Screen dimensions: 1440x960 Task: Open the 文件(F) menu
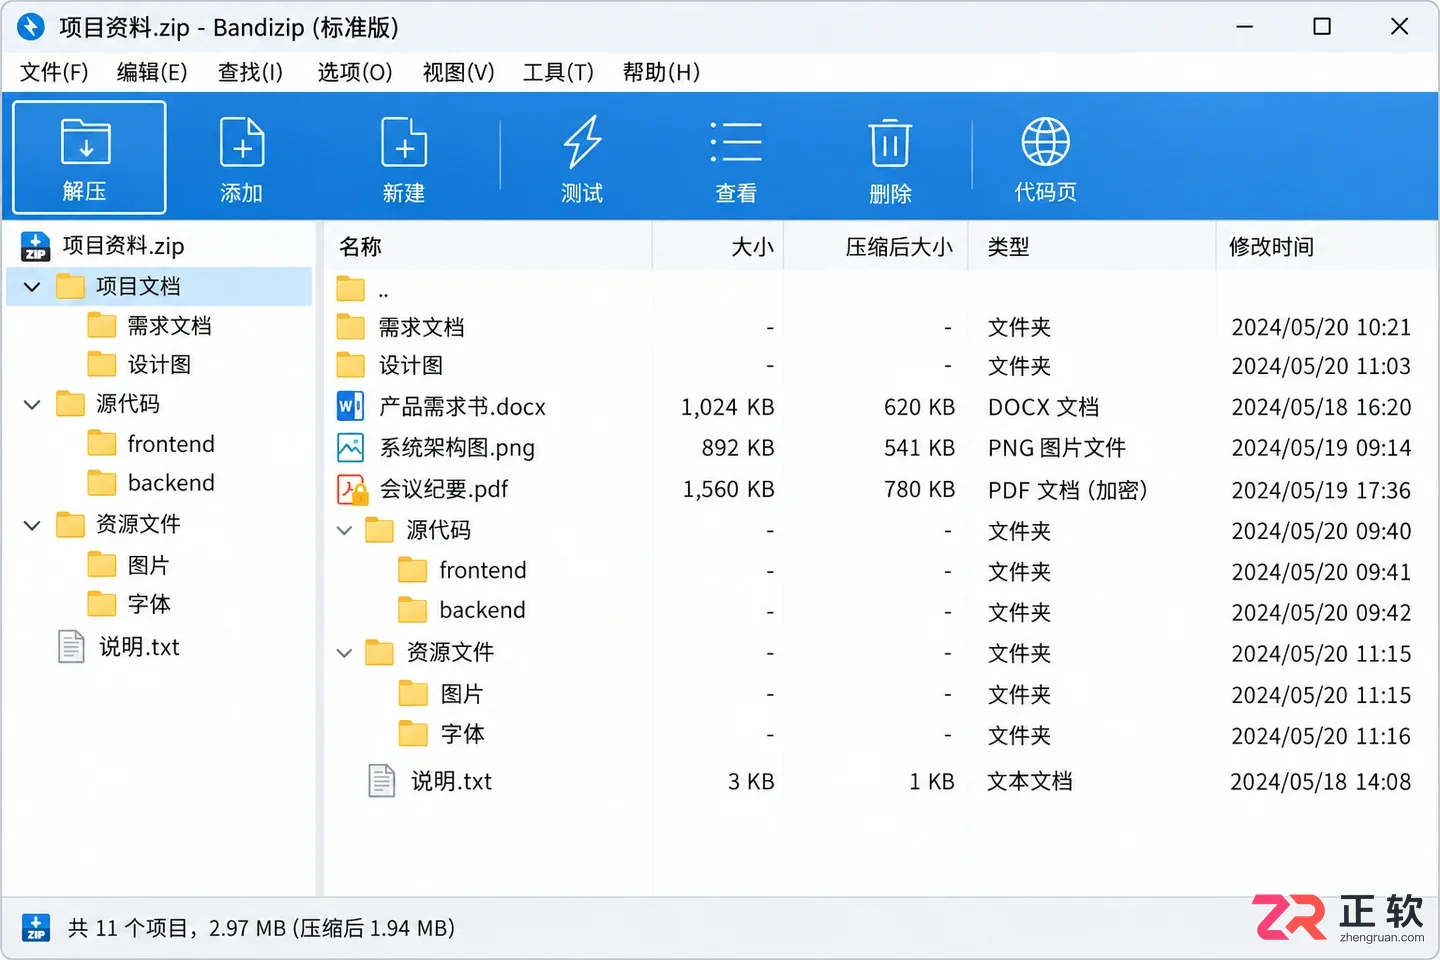coord(54,72)
